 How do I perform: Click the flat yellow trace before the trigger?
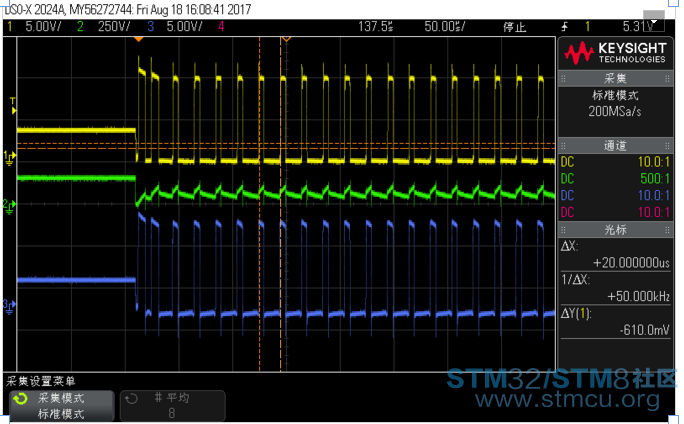click(x=76, y=130)
